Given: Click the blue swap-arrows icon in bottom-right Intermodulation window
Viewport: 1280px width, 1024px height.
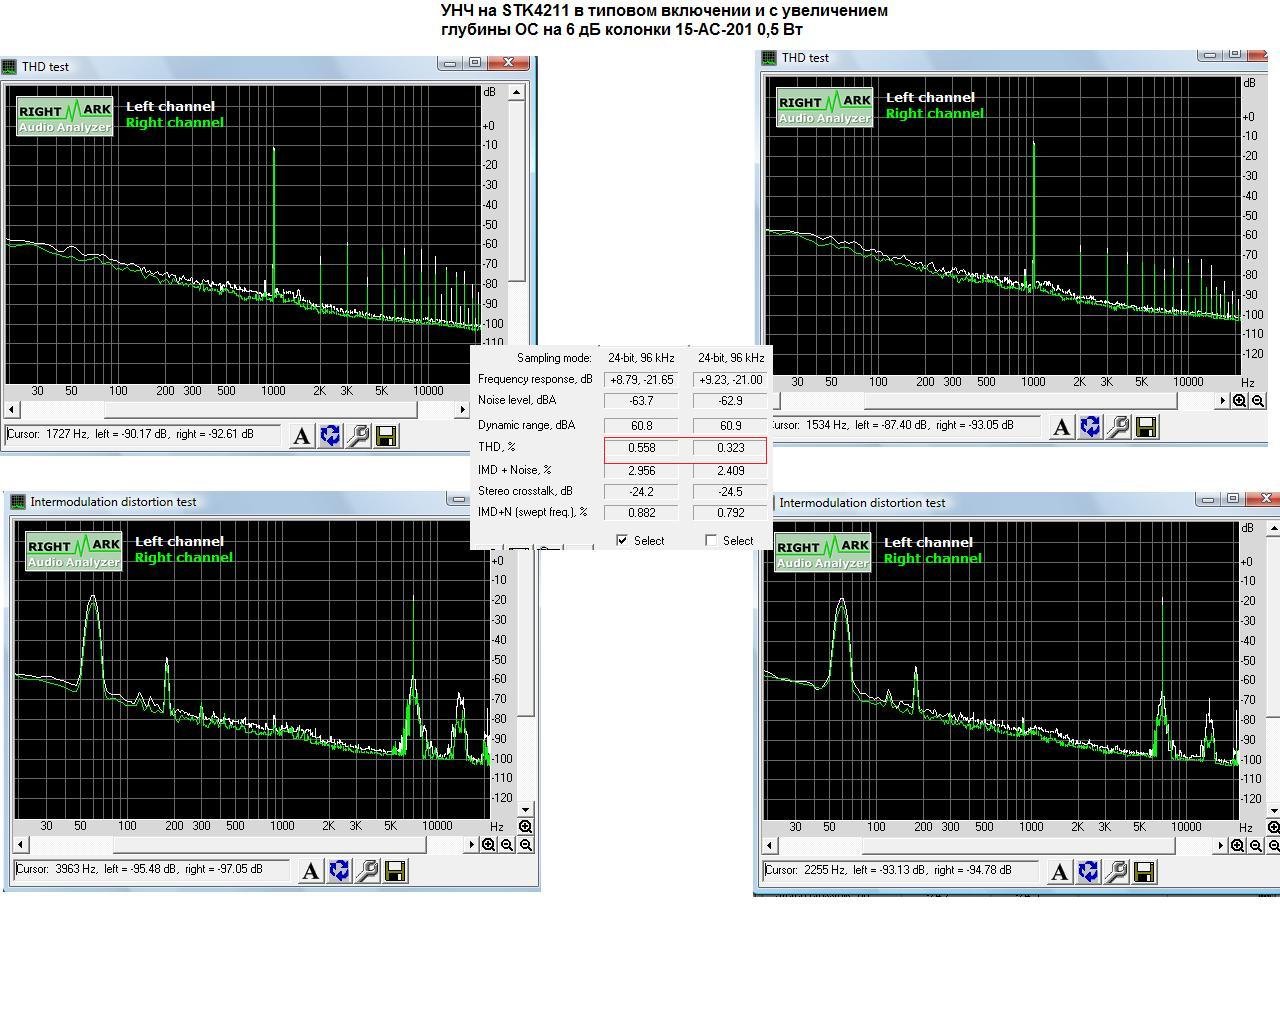Looking at the screenshot, I should 1088,872.
